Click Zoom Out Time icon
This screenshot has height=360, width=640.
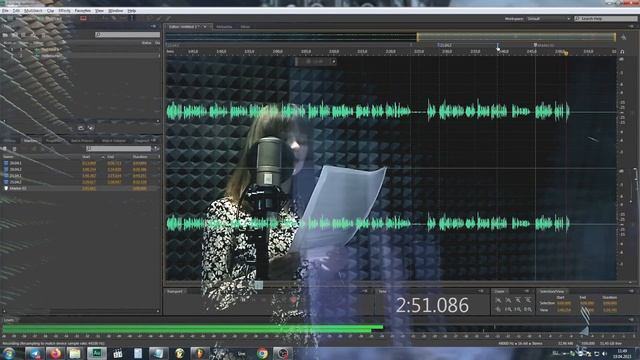[528, 300]
